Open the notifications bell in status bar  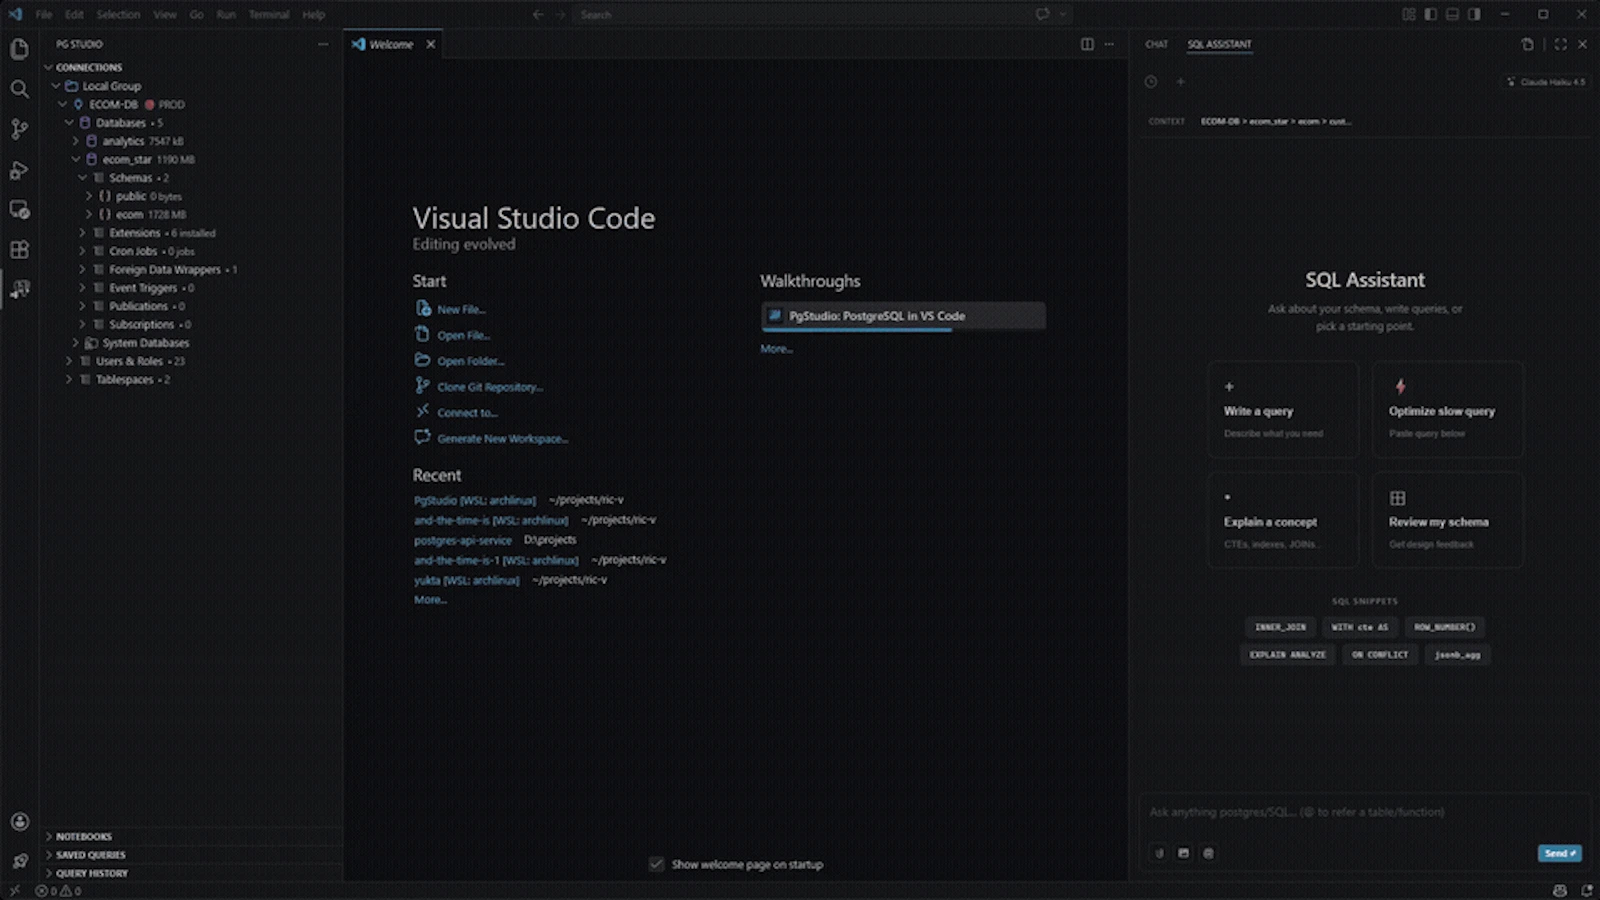(x=1586, y=890)
